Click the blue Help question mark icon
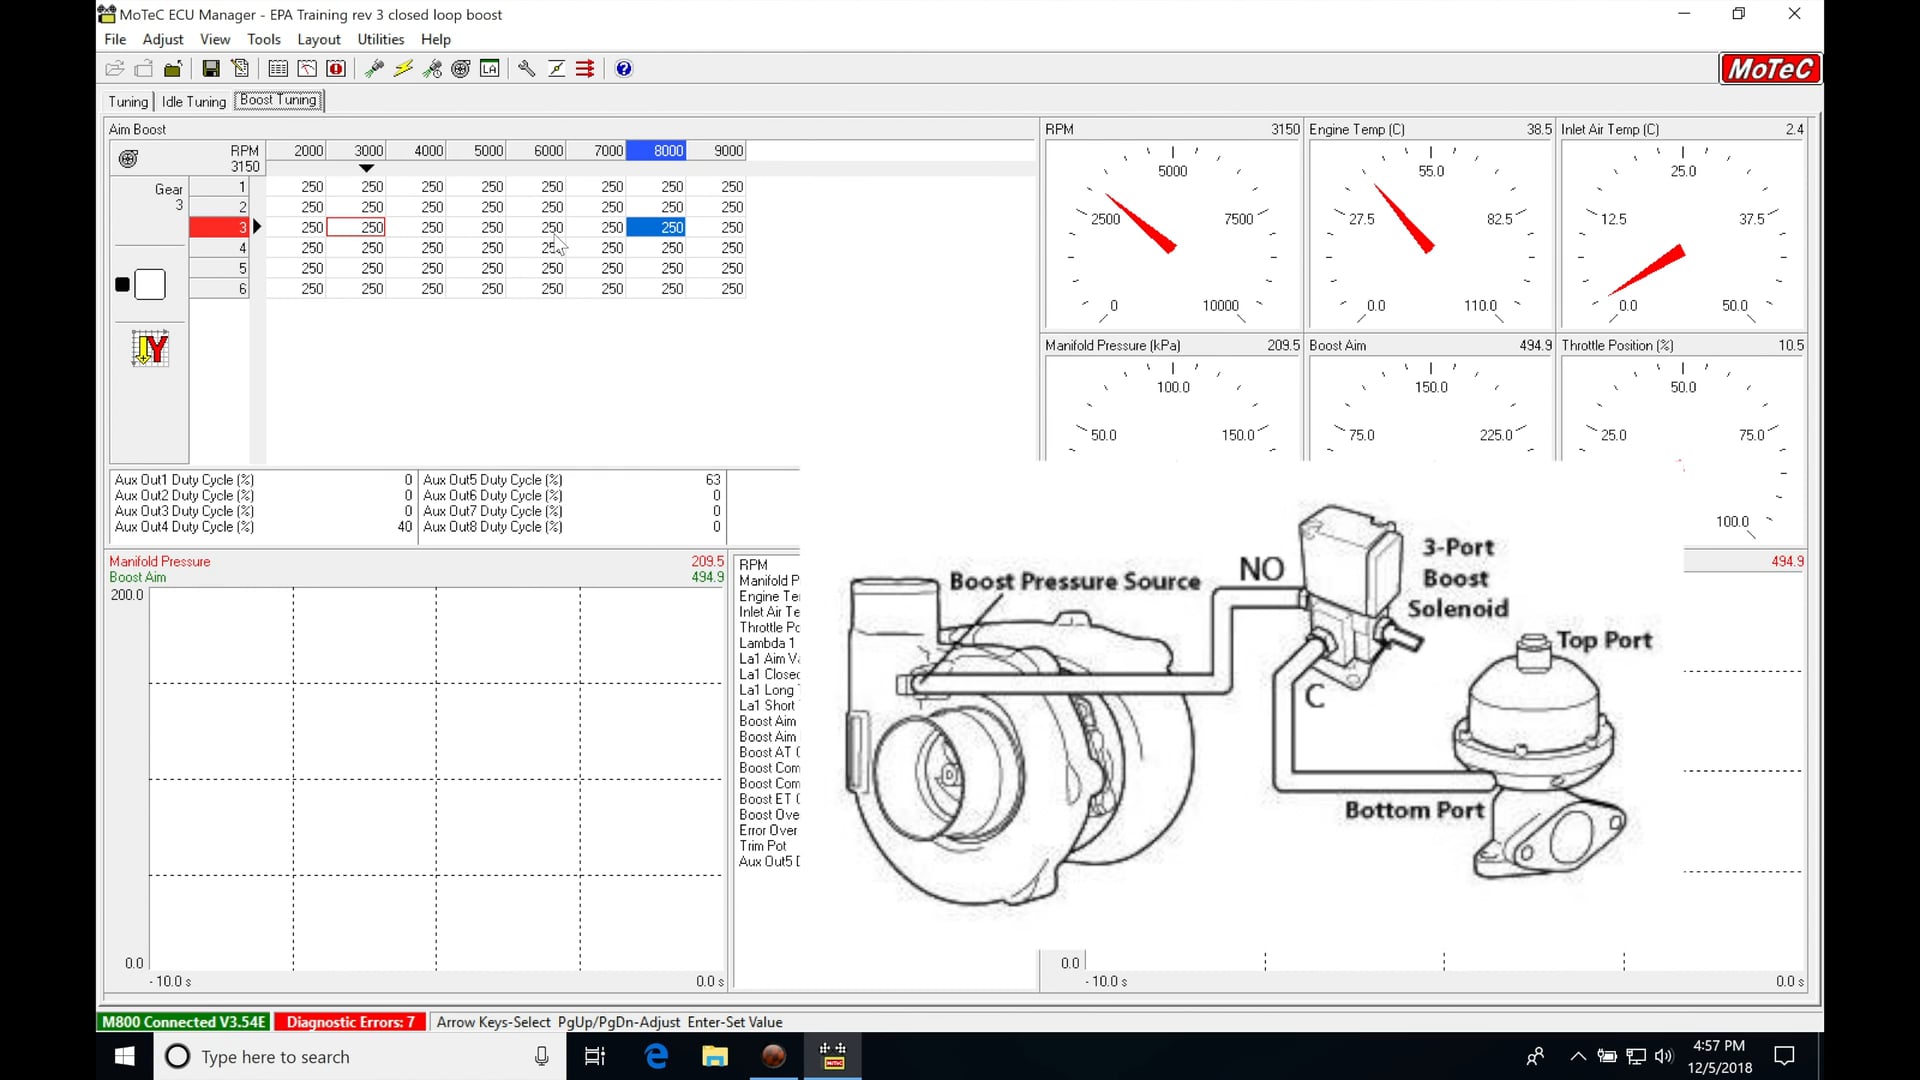1920x1080 pixels. pyautogui.click(x=623, y=68)
